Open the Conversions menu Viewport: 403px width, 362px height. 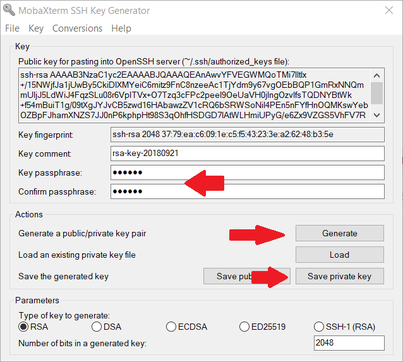(77, 28)
